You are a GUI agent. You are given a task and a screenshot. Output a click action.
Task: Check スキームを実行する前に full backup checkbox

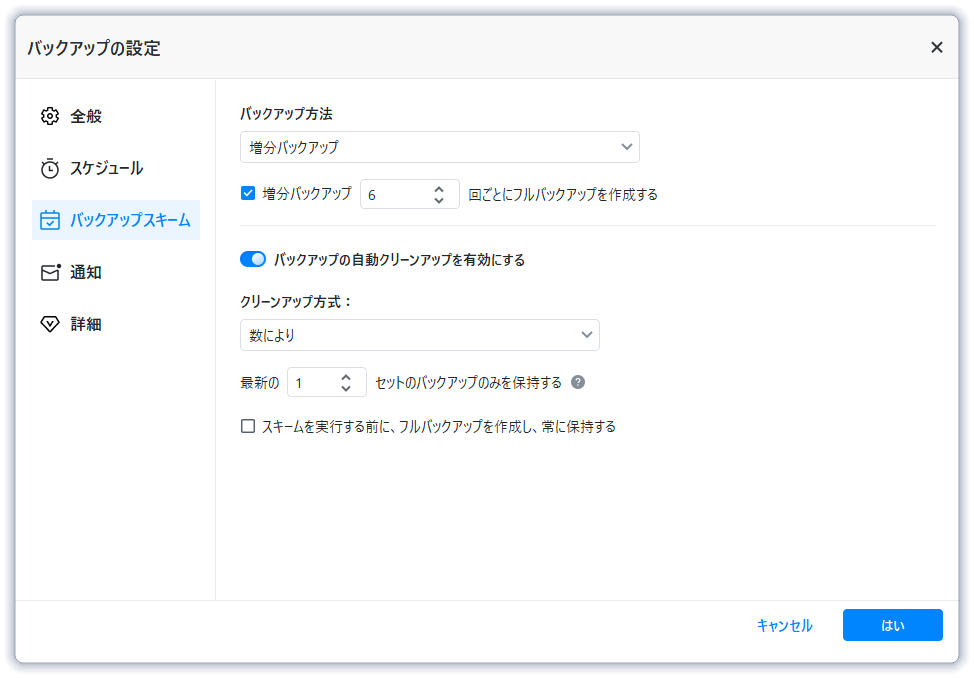pyautogui.click(x=248, y=426)
